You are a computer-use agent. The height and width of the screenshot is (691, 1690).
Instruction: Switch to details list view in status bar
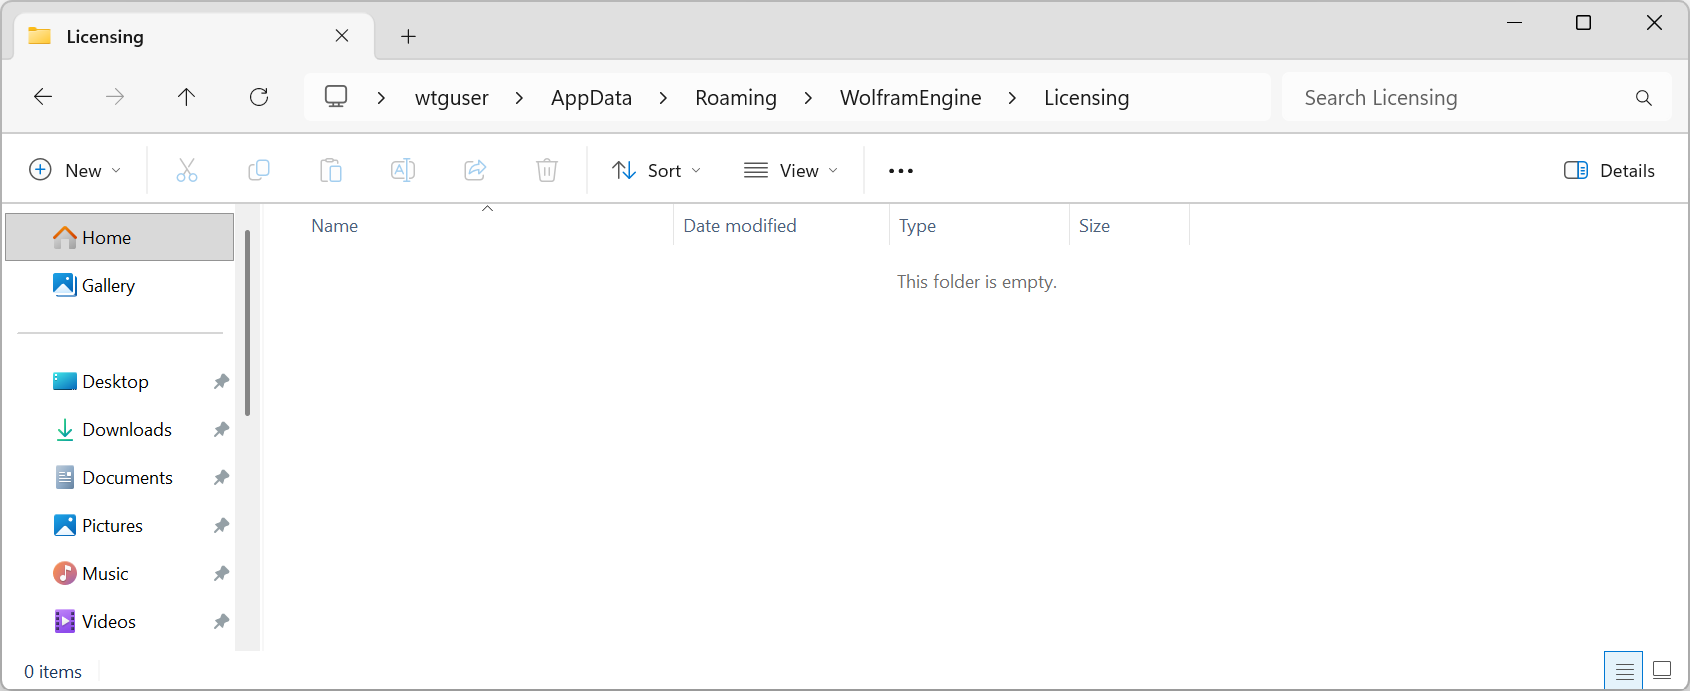click(x=1624, y=670)
